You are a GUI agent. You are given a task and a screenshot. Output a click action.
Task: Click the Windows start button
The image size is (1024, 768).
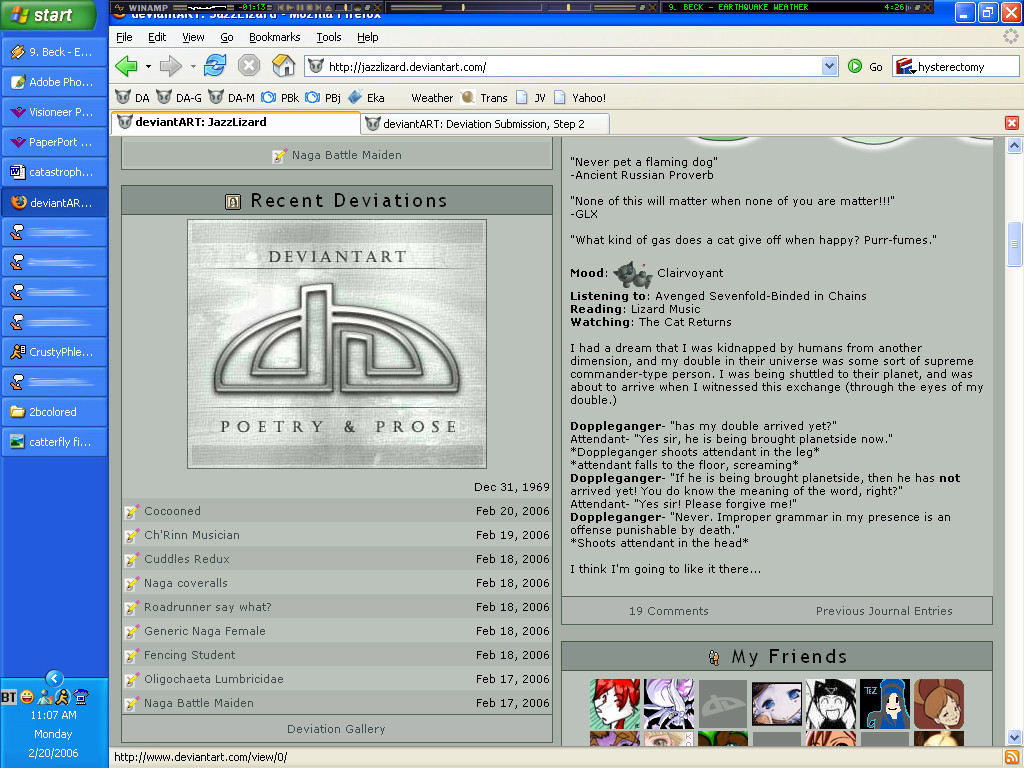48,15
